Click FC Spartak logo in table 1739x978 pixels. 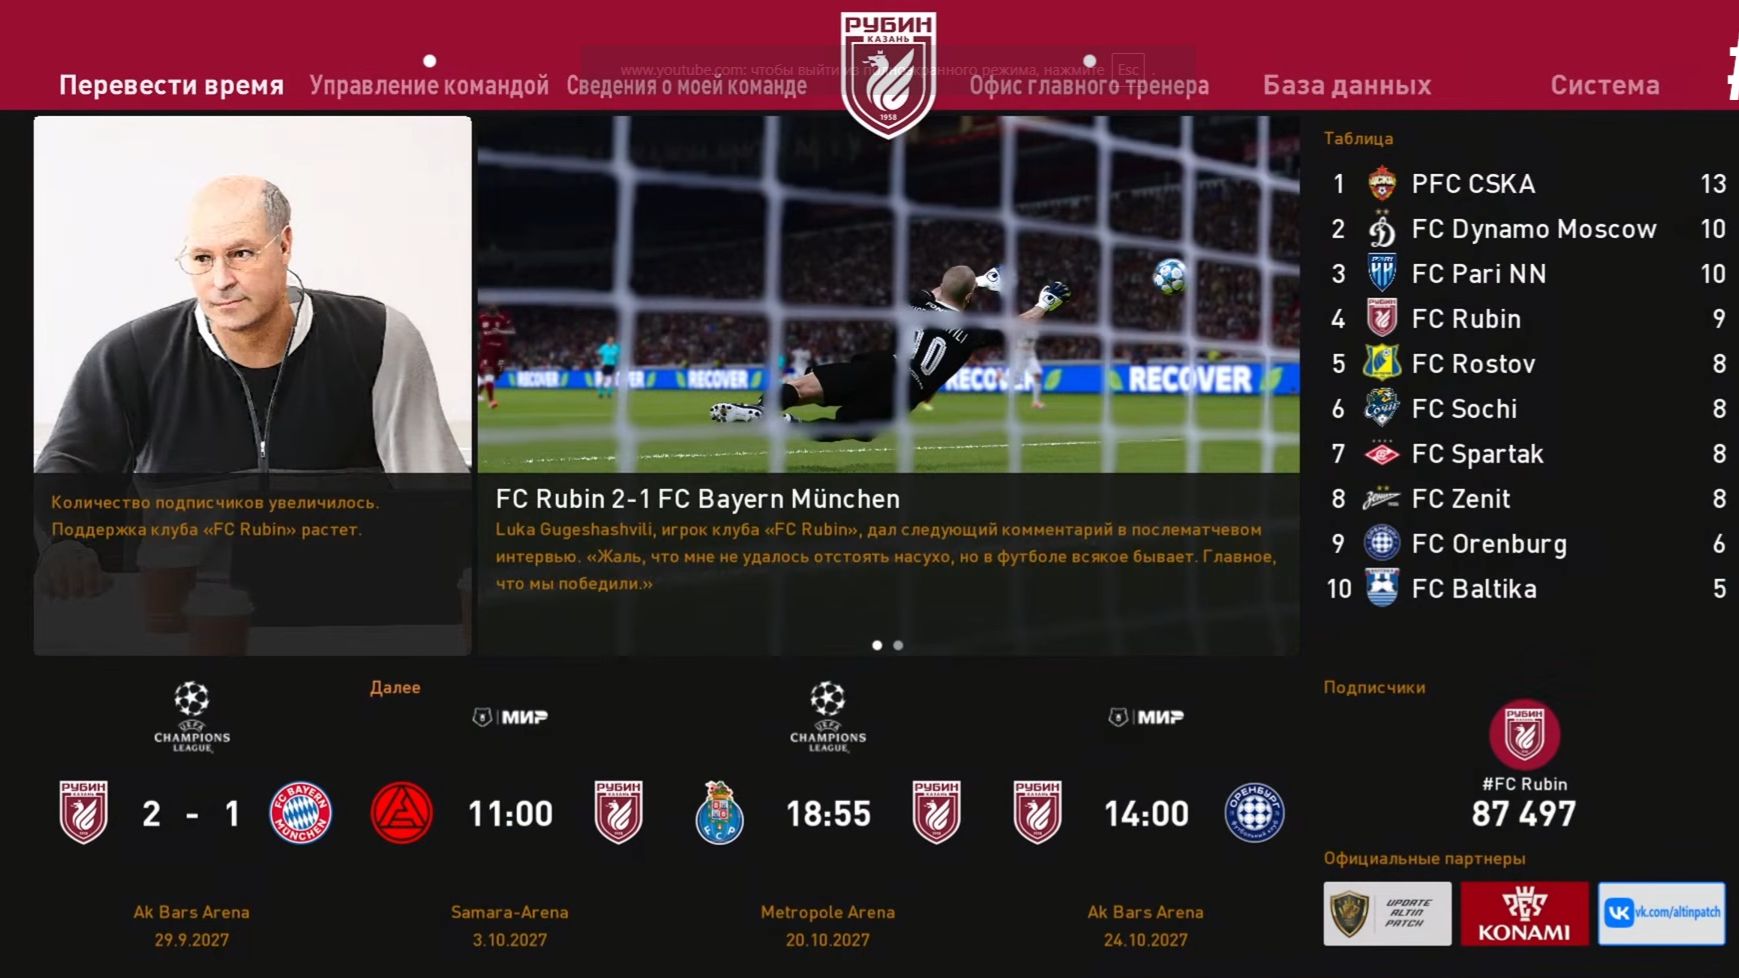point(1382,453)
